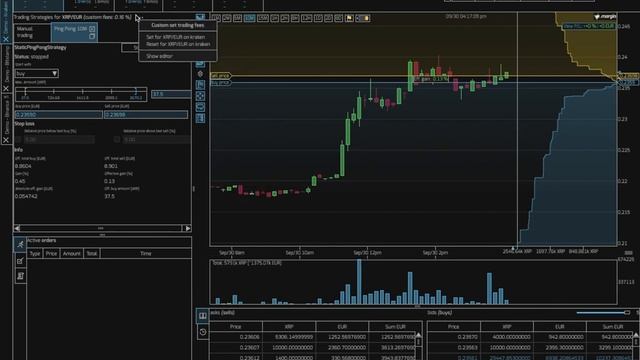The image size is (640, 360).
Task: Choose Set for XRP/EUR on kraken
Action: coord(176,37)
